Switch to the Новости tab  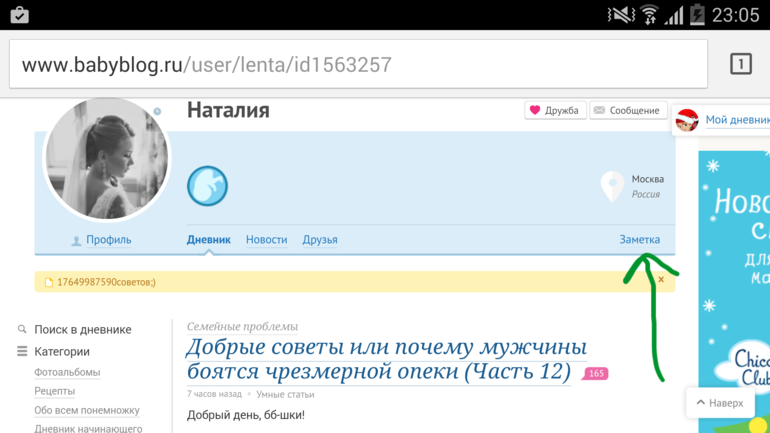(x=266, y=240)
